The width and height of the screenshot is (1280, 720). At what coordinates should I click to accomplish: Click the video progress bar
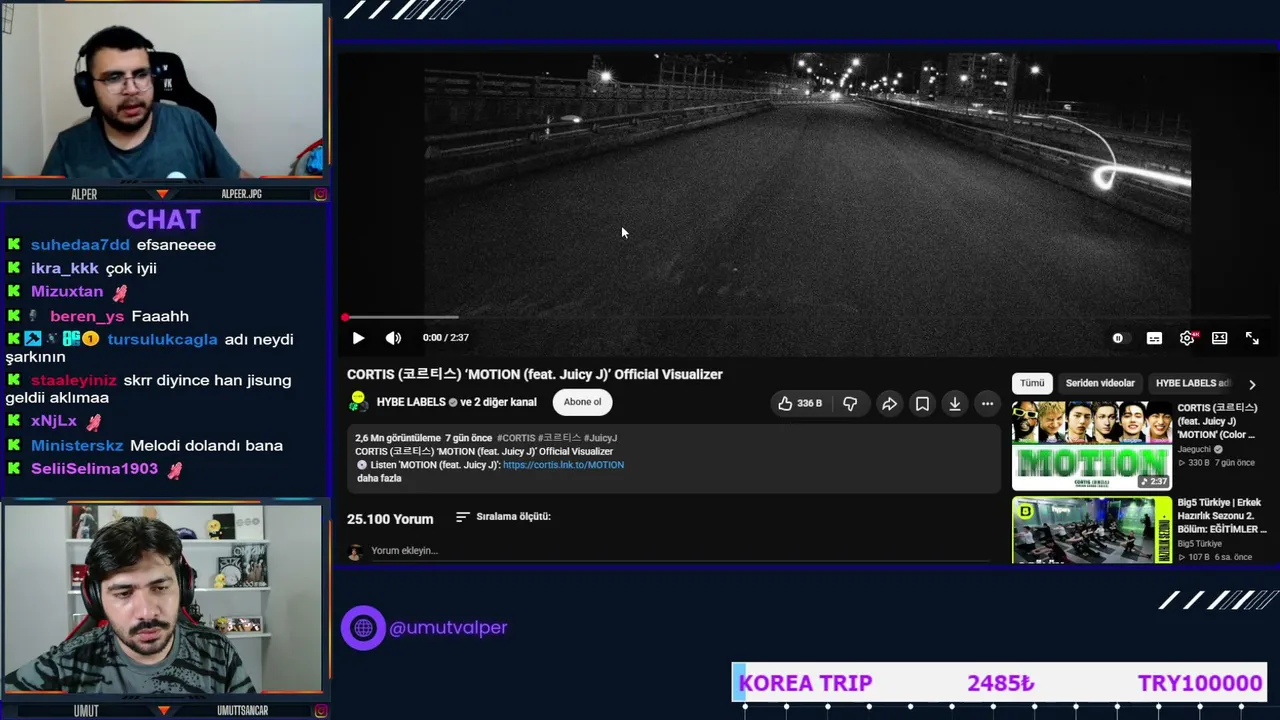pyautogui.click(x=807, y=317)
